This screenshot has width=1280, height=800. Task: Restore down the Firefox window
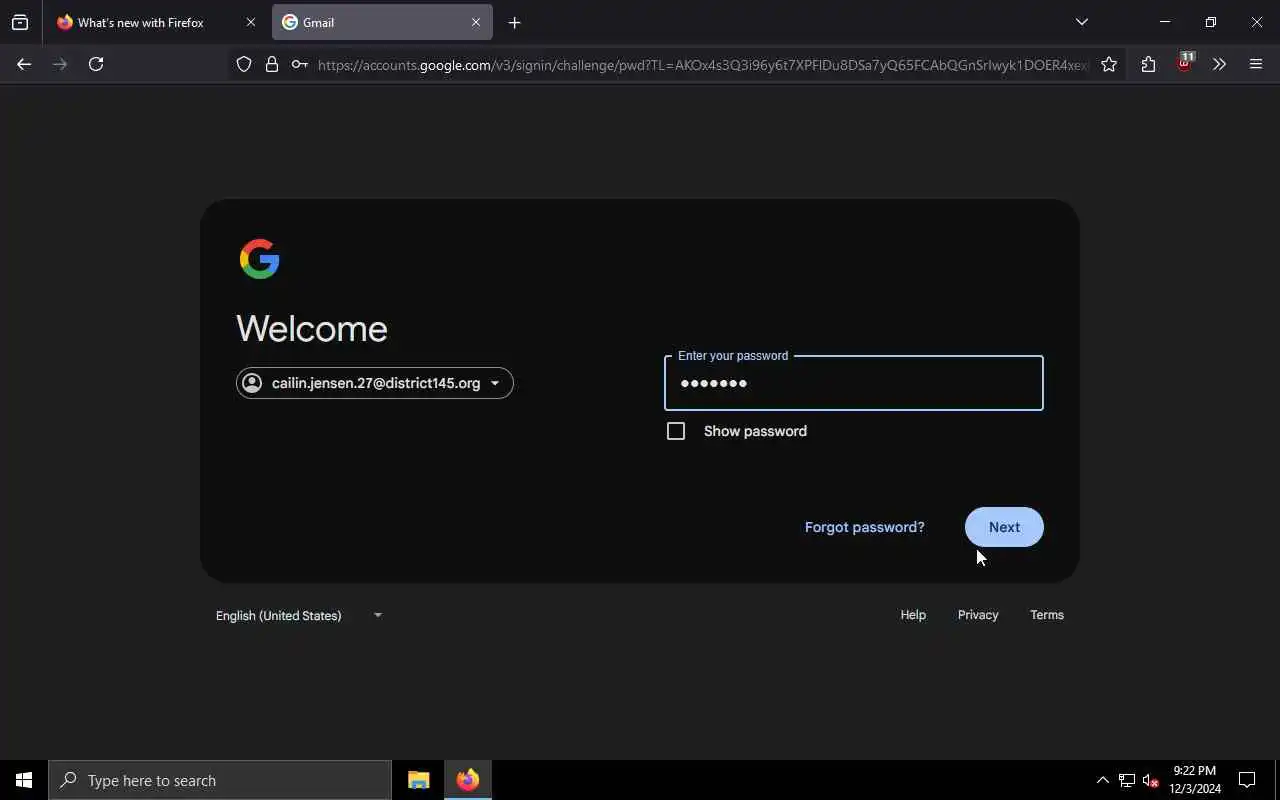coord(1211,22)
